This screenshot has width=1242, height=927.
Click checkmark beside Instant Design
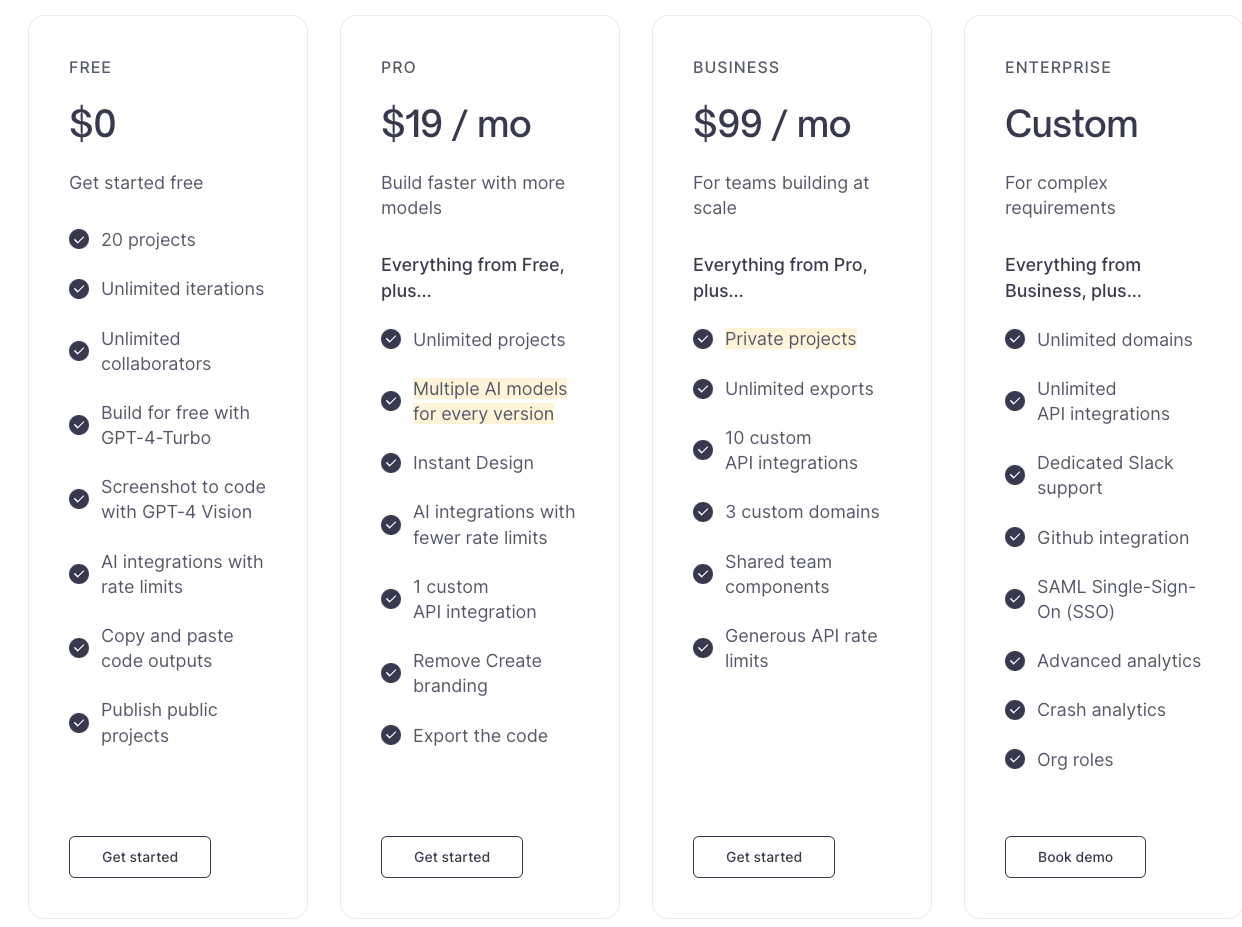pos(391,463)
